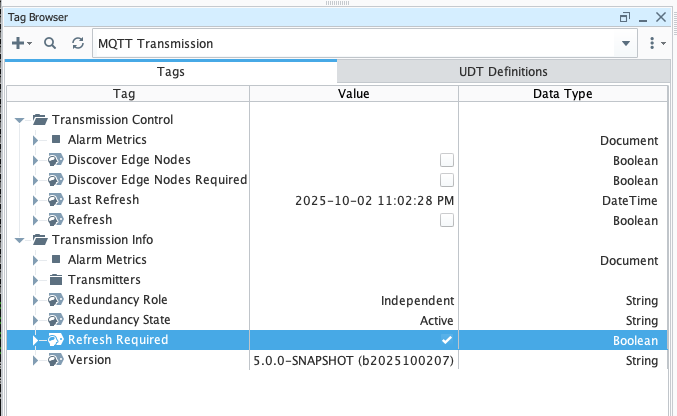Image resolution: width=677 pixels, height=416 pixels.
Task: Select the Tags tab
Action: click(170, 72)
